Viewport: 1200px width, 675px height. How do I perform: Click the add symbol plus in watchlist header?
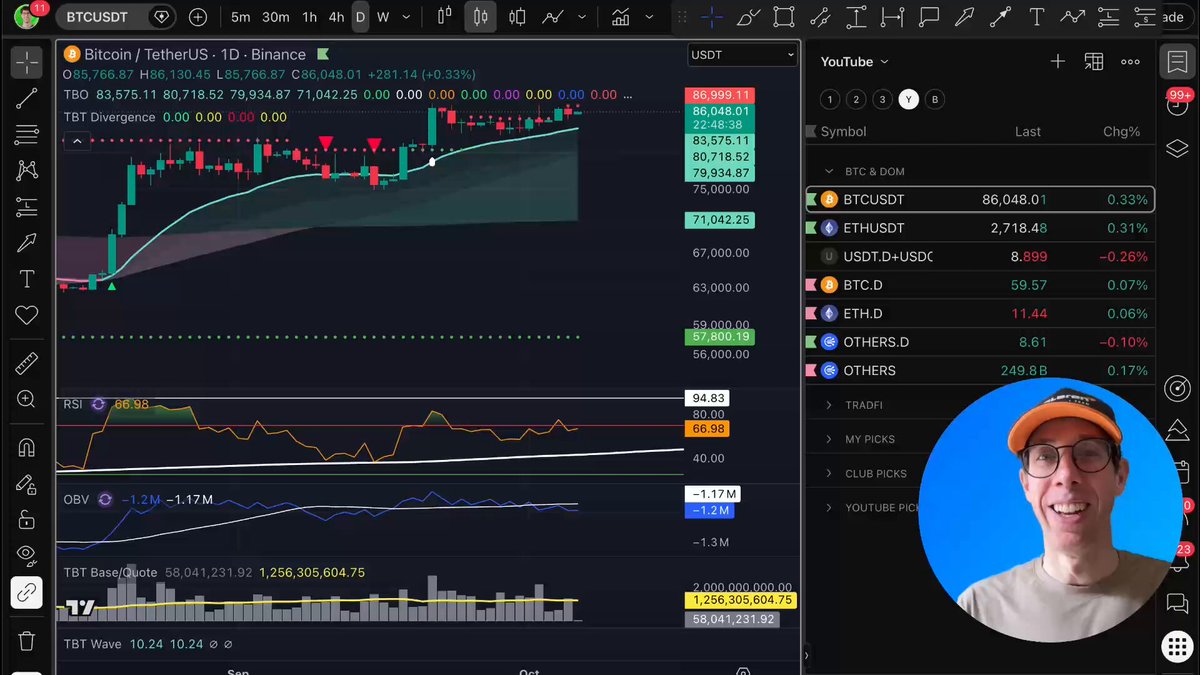click(x=1058, y=62)
